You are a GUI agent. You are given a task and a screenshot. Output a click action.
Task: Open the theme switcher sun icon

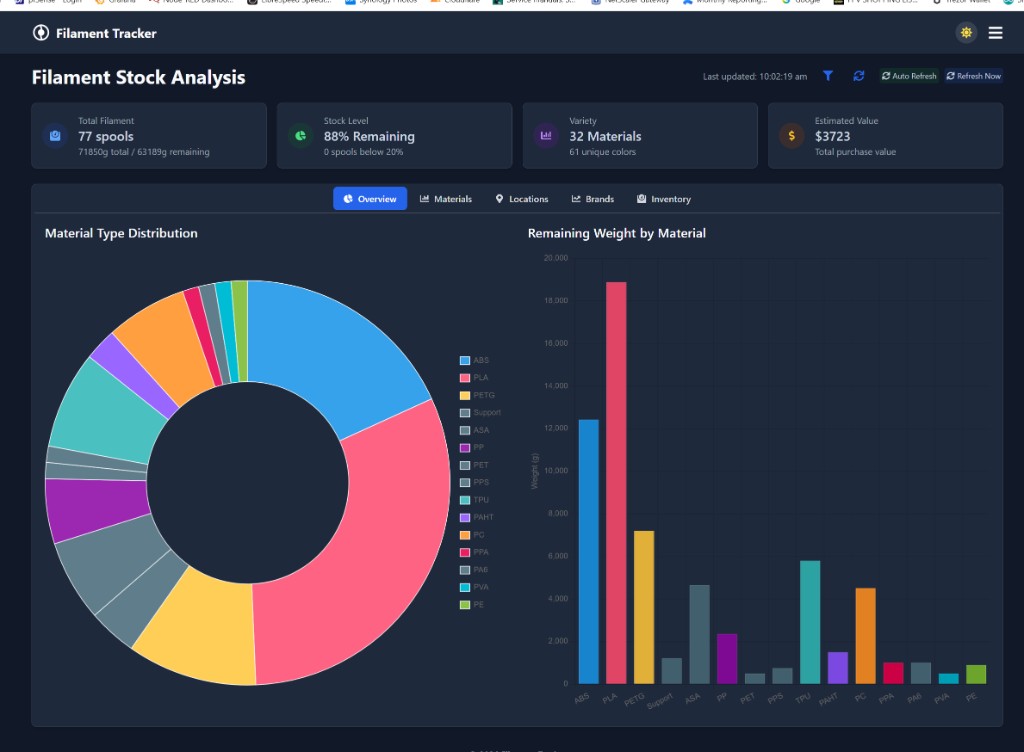pos(966,33)
